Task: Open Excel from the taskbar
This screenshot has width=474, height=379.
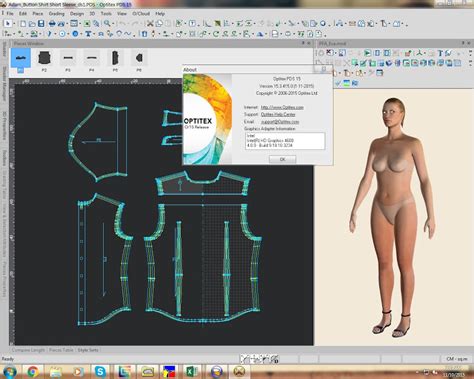Action: tap(192, 371)
